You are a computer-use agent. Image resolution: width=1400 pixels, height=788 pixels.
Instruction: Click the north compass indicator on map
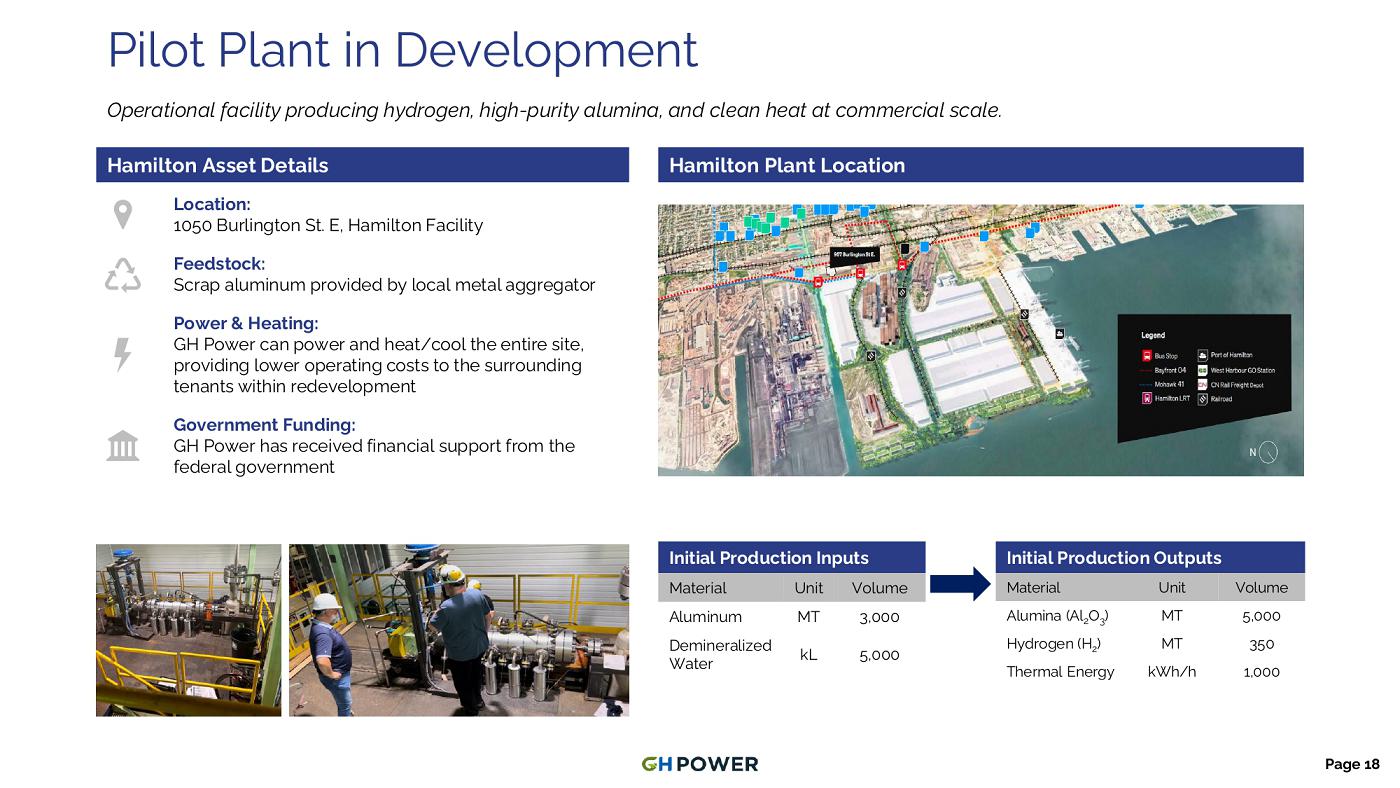point(1264,452)
